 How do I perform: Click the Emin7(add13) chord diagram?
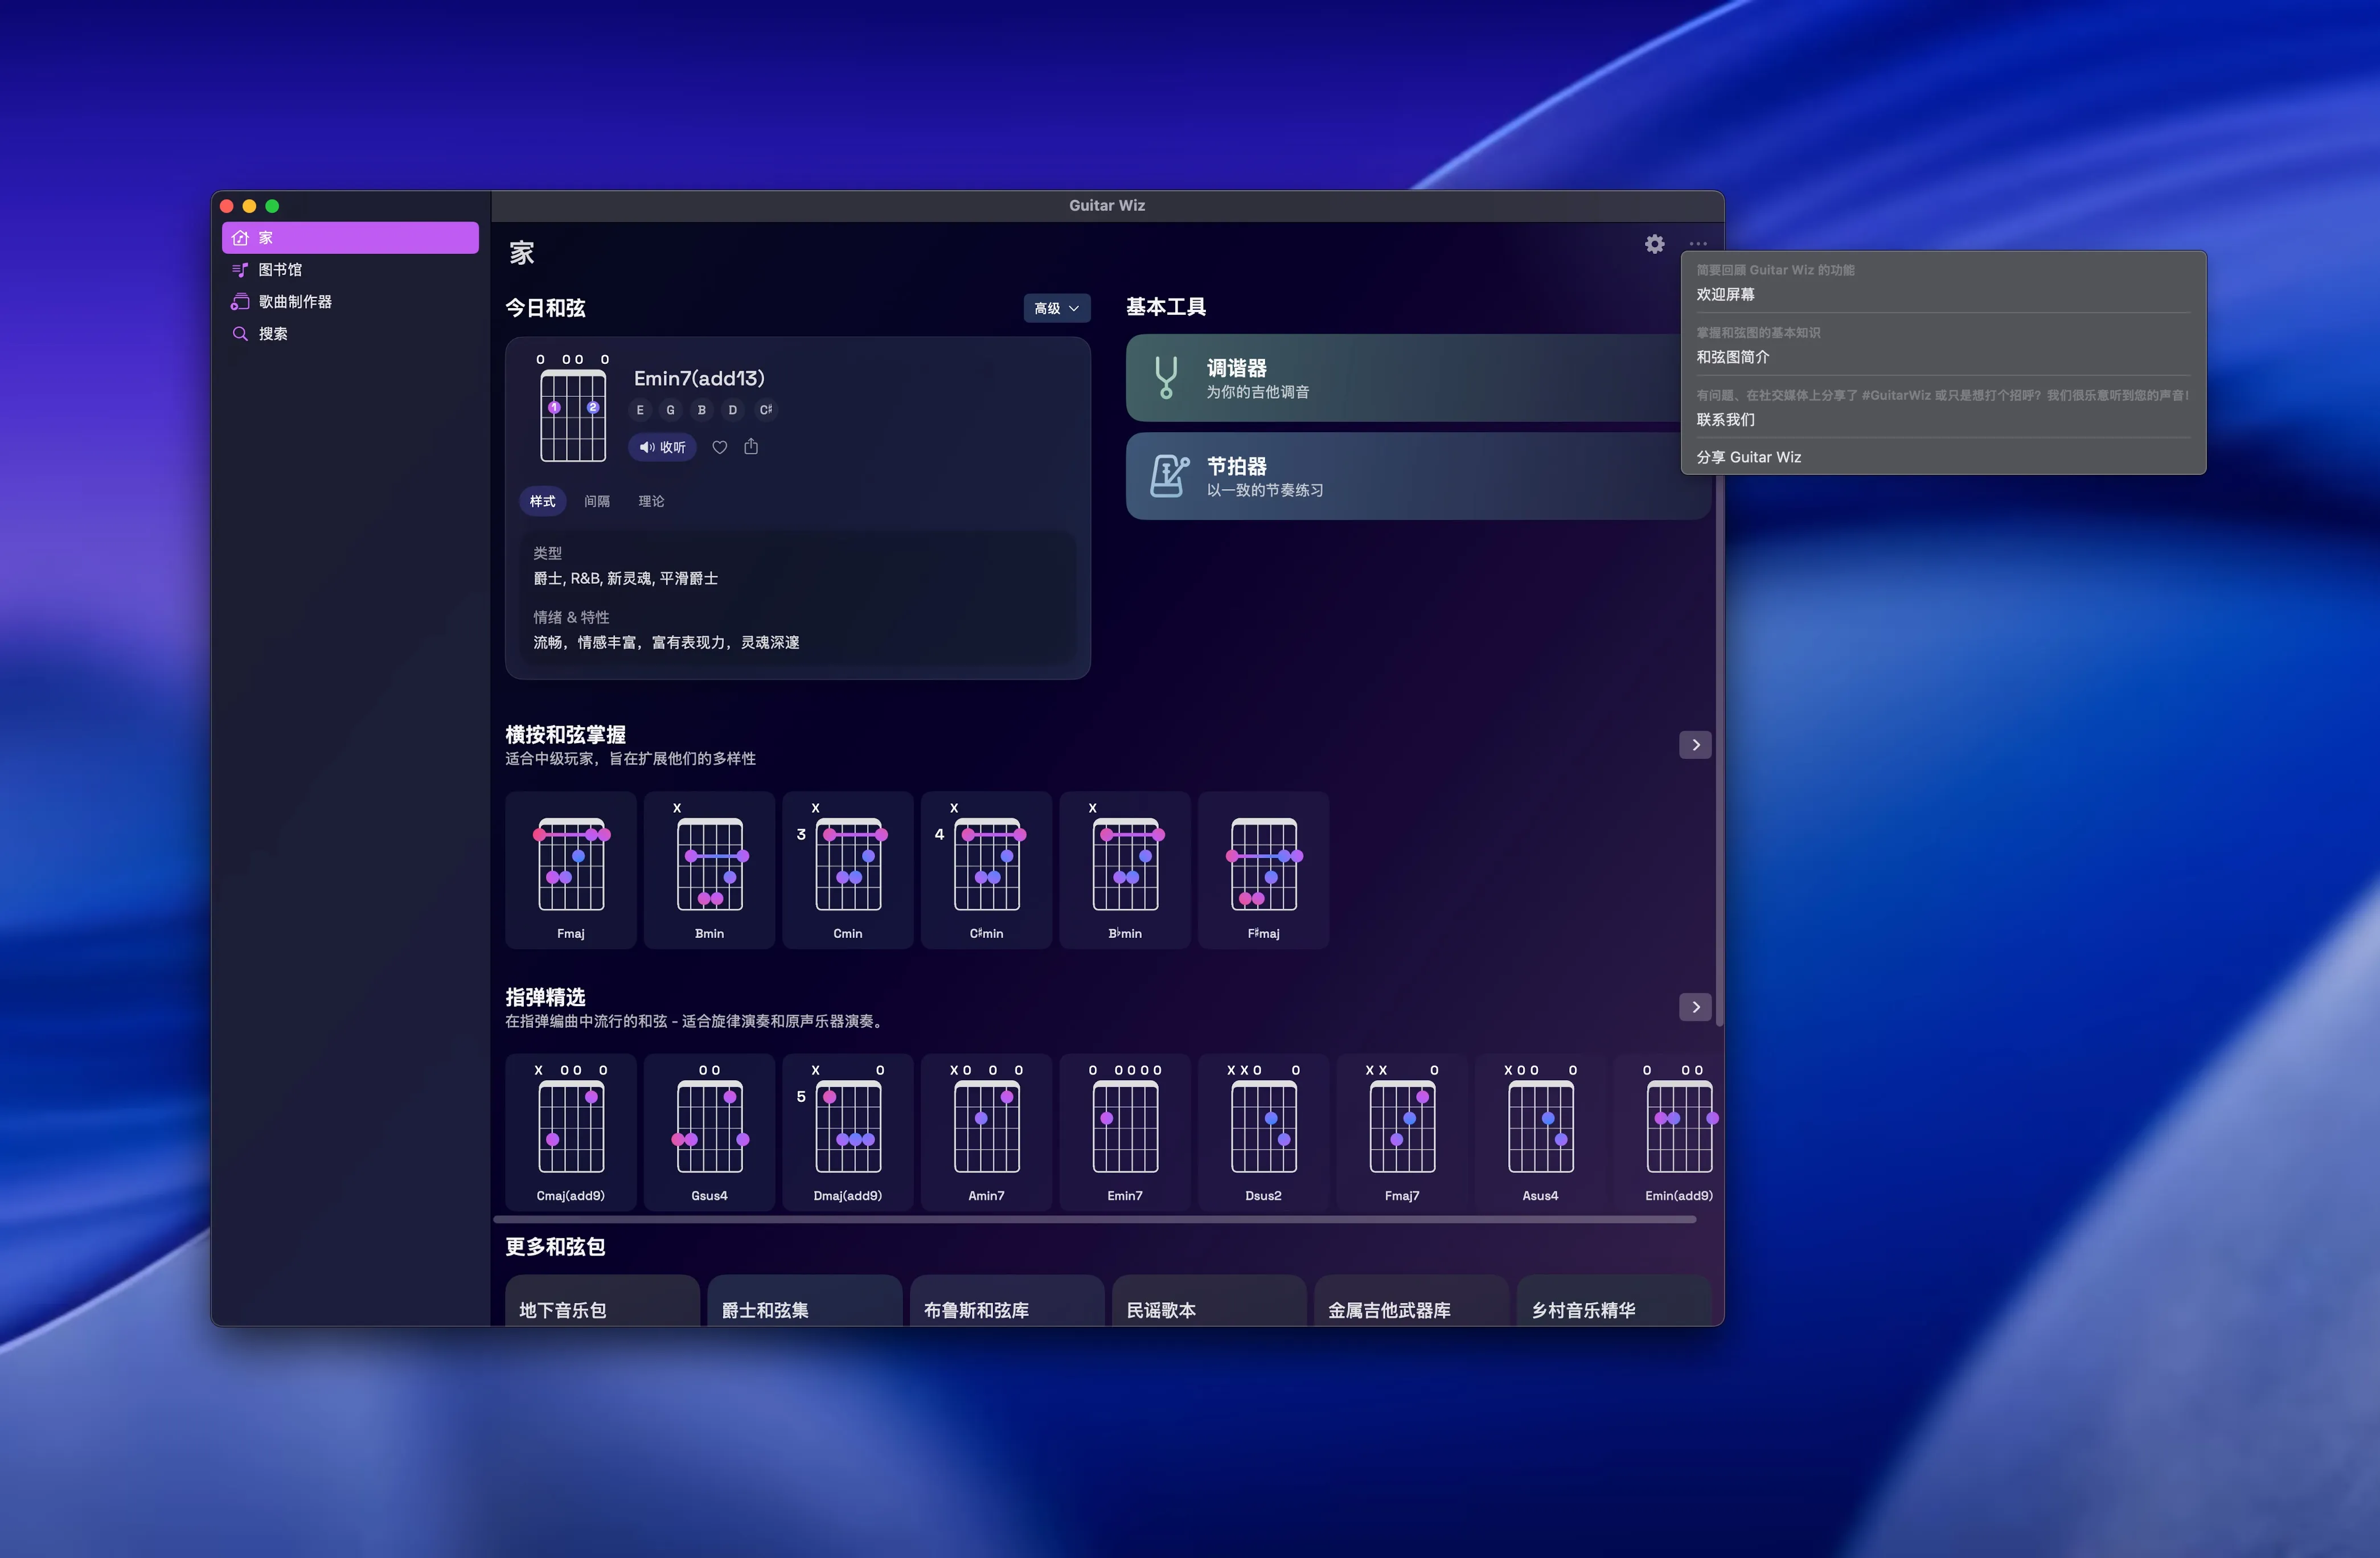[x=573, y=408]
